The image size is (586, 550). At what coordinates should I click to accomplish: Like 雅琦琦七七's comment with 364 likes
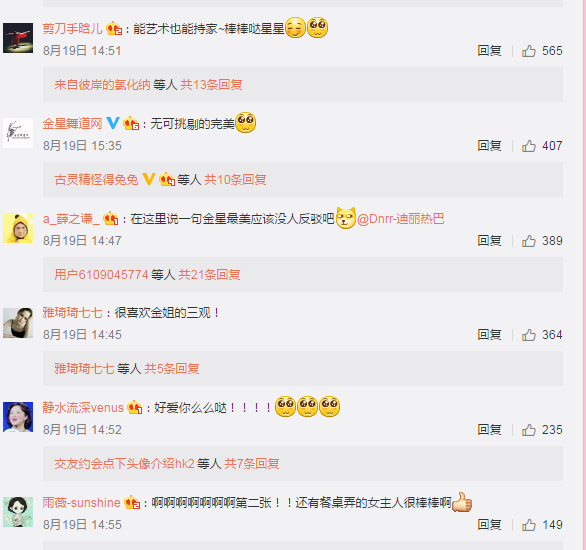point(529,335)
